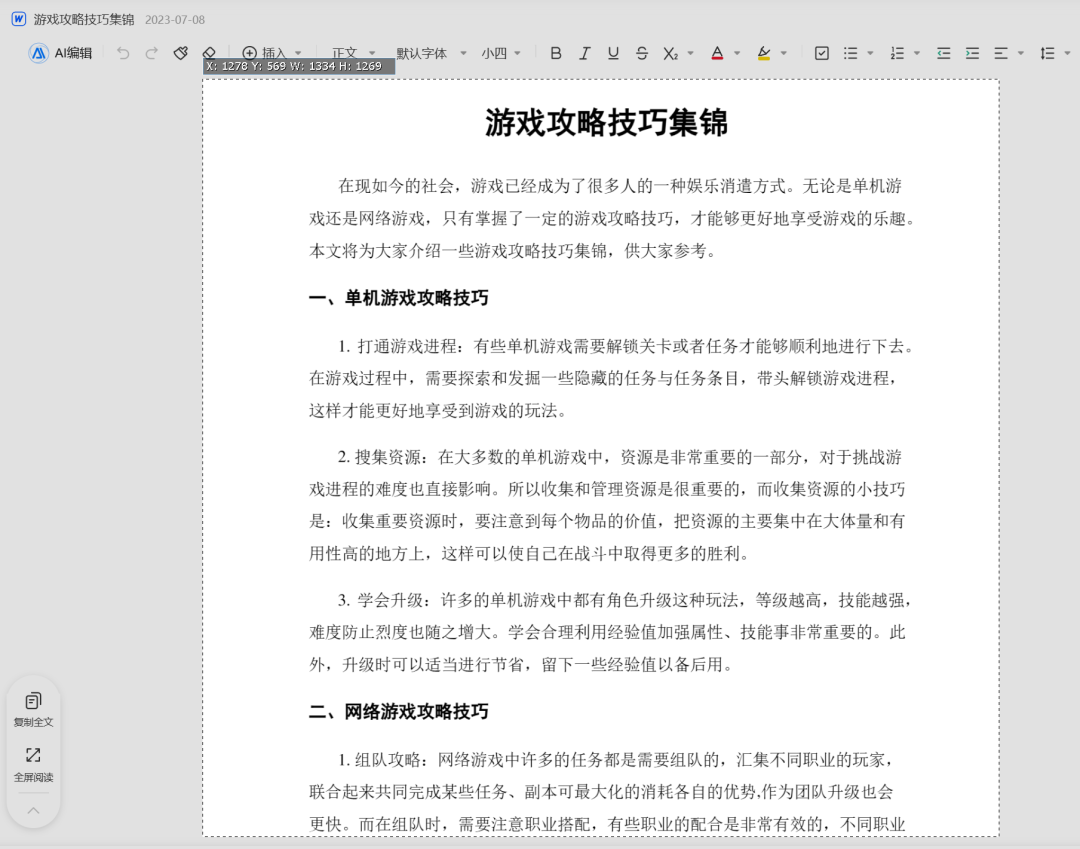Select the format painter icon
1080x849 pixels.
point(180,53)
